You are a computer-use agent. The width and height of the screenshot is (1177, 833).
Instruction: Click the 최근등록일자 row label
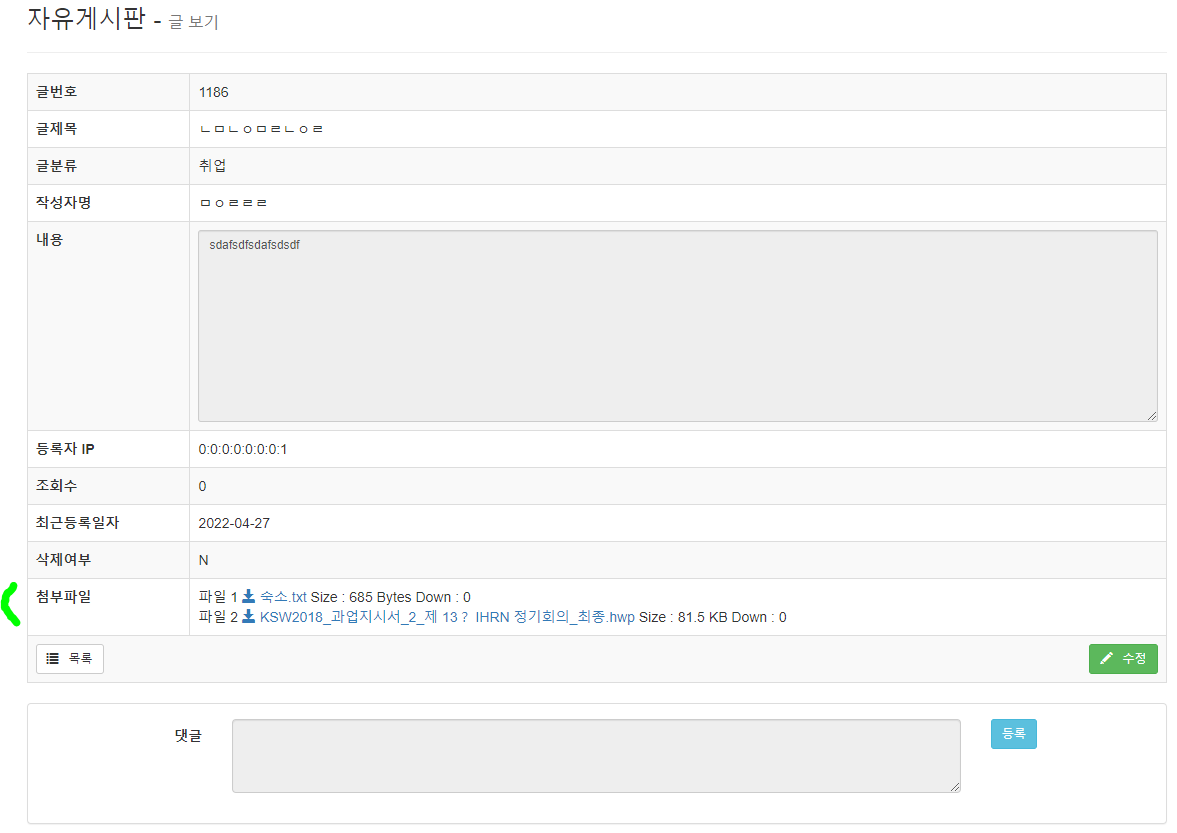(x=77, y=522)
